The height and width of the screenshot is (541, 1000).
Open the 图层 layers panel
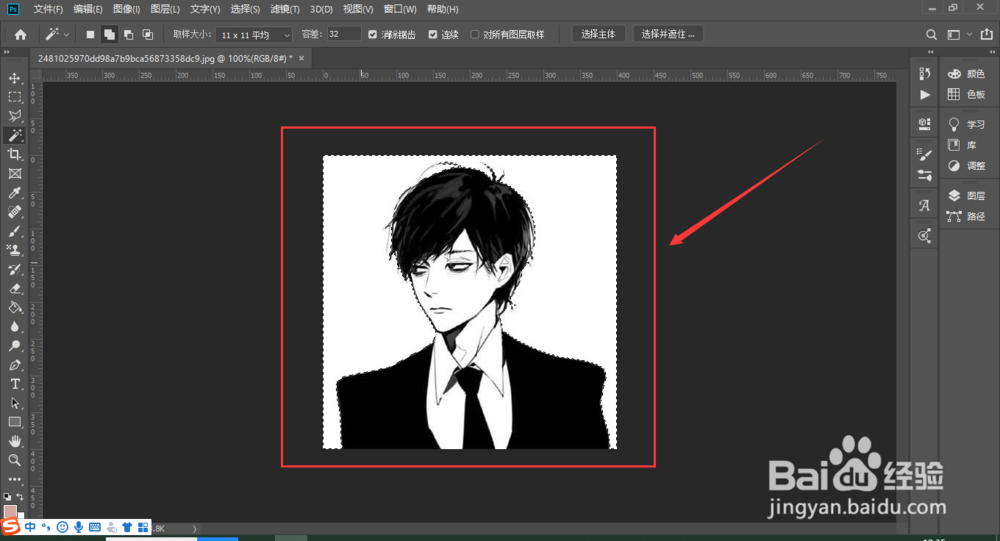[x=967, y=196]
